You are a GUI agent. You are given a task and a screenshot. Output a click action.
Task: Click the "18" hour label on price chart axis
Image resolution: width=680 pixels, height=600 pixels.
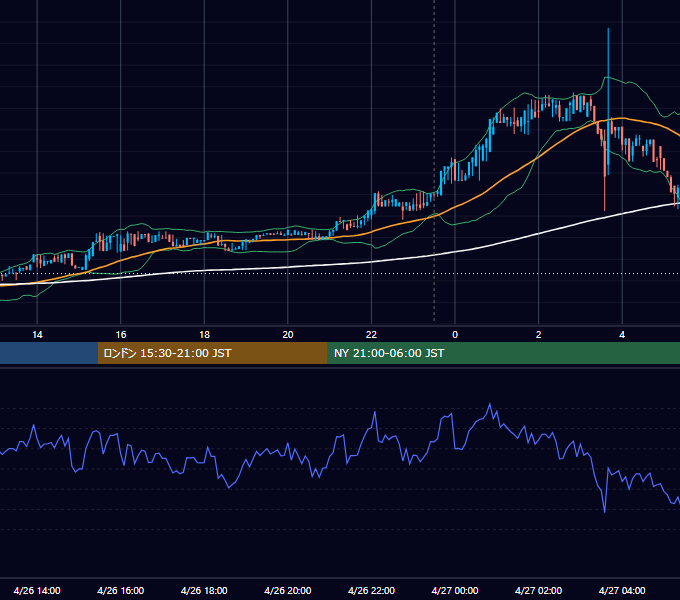coord(204,335)
